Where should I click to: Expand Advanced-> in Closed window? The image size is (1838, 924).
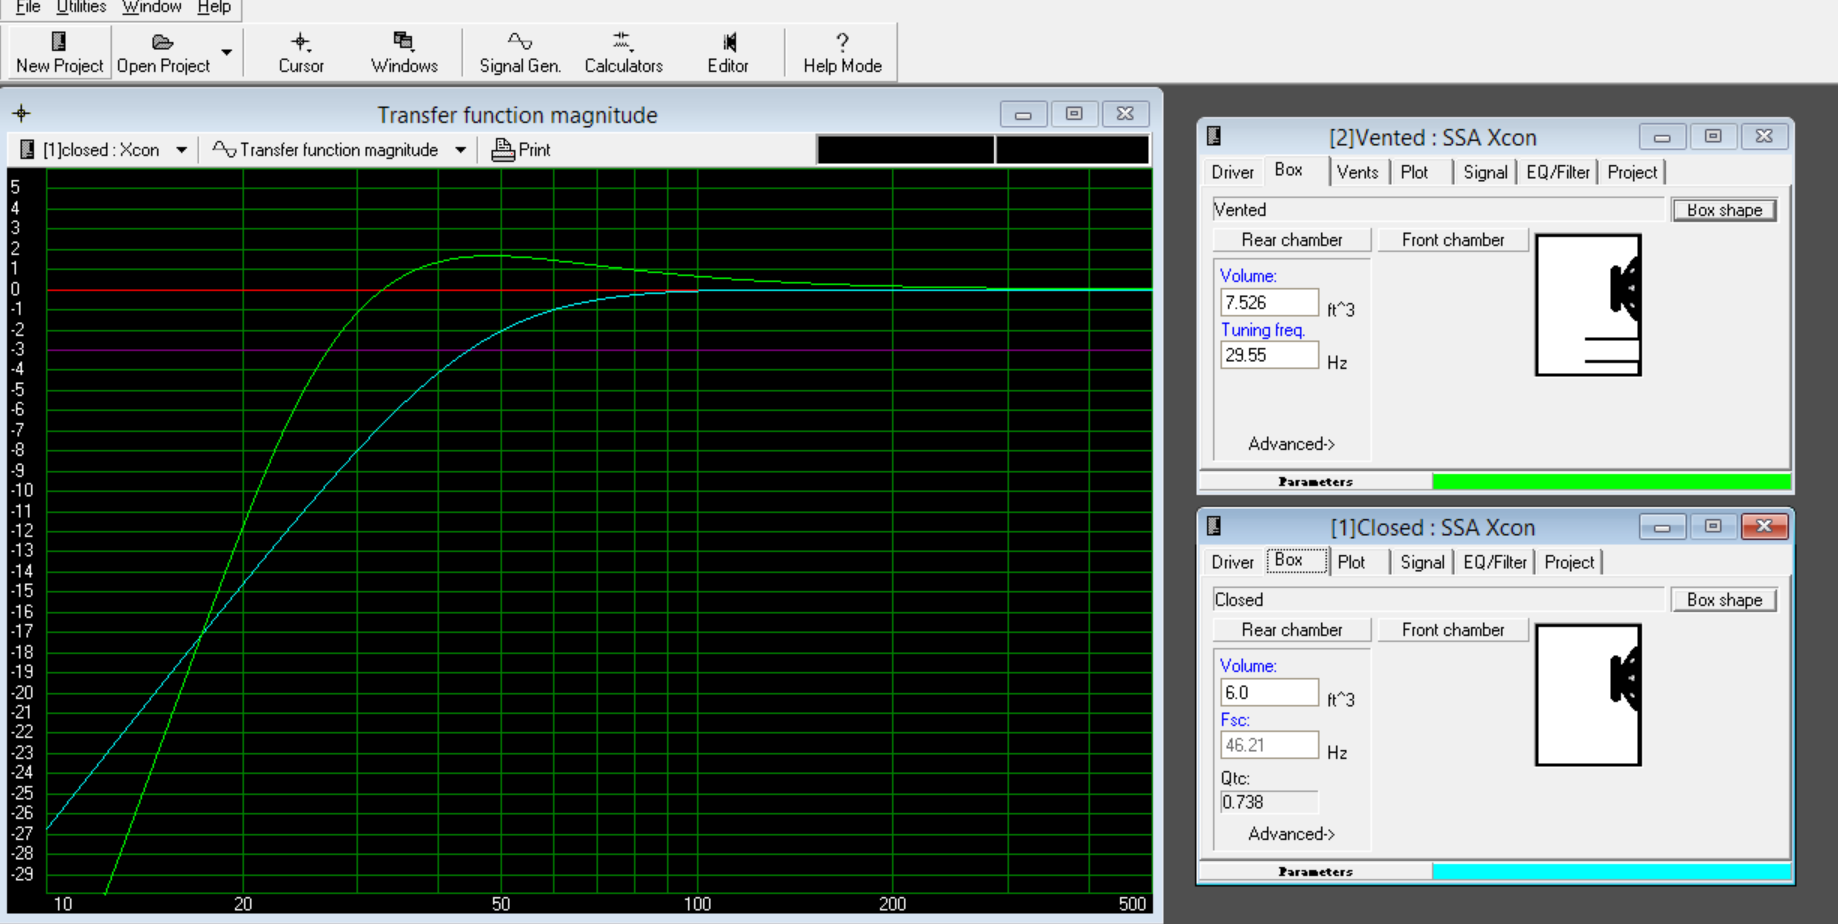pos(1291,834)
